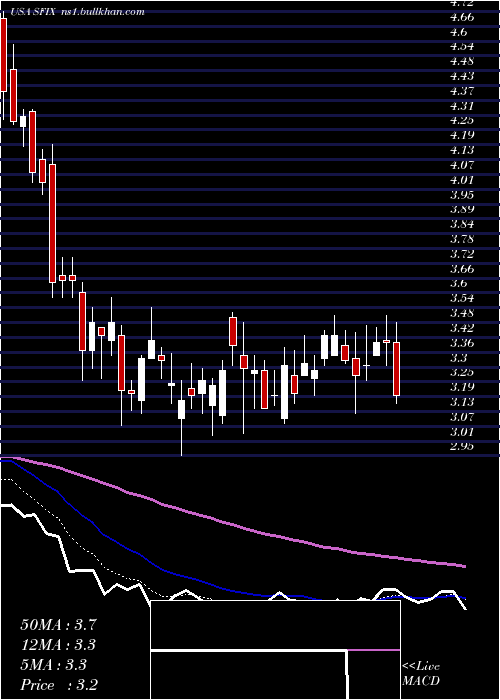Viewport: 500px width, 700px height.
Task: Select the 4.19 price axis label
Action: point(461,135)
